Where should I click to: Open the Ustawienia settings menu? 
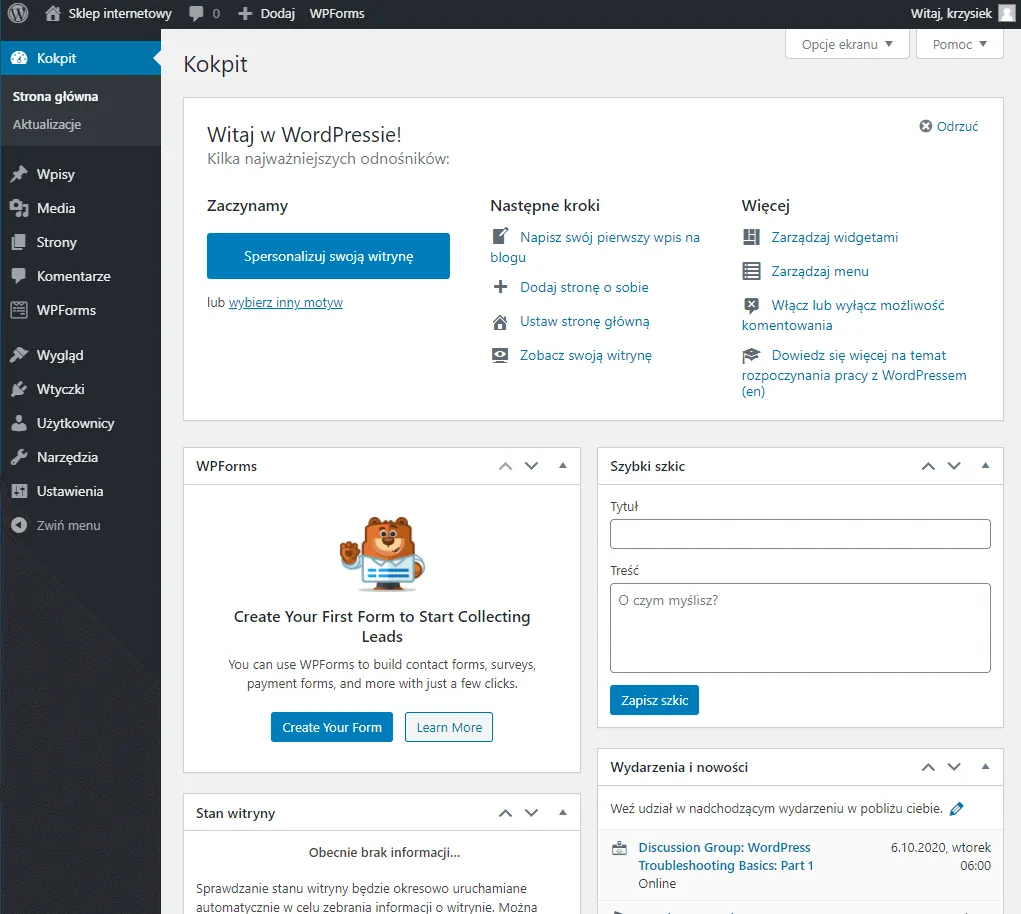click(80, 491)
